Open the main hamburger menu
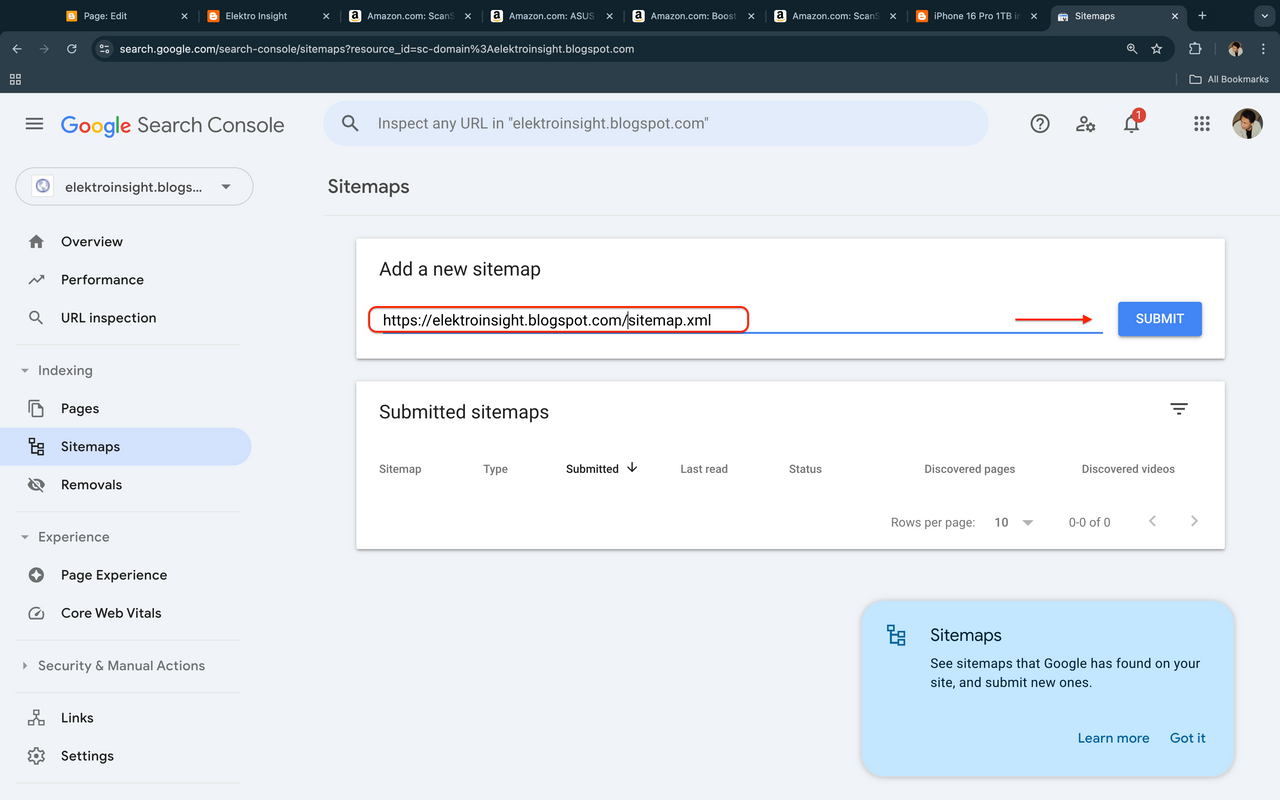 click(34, 124)
